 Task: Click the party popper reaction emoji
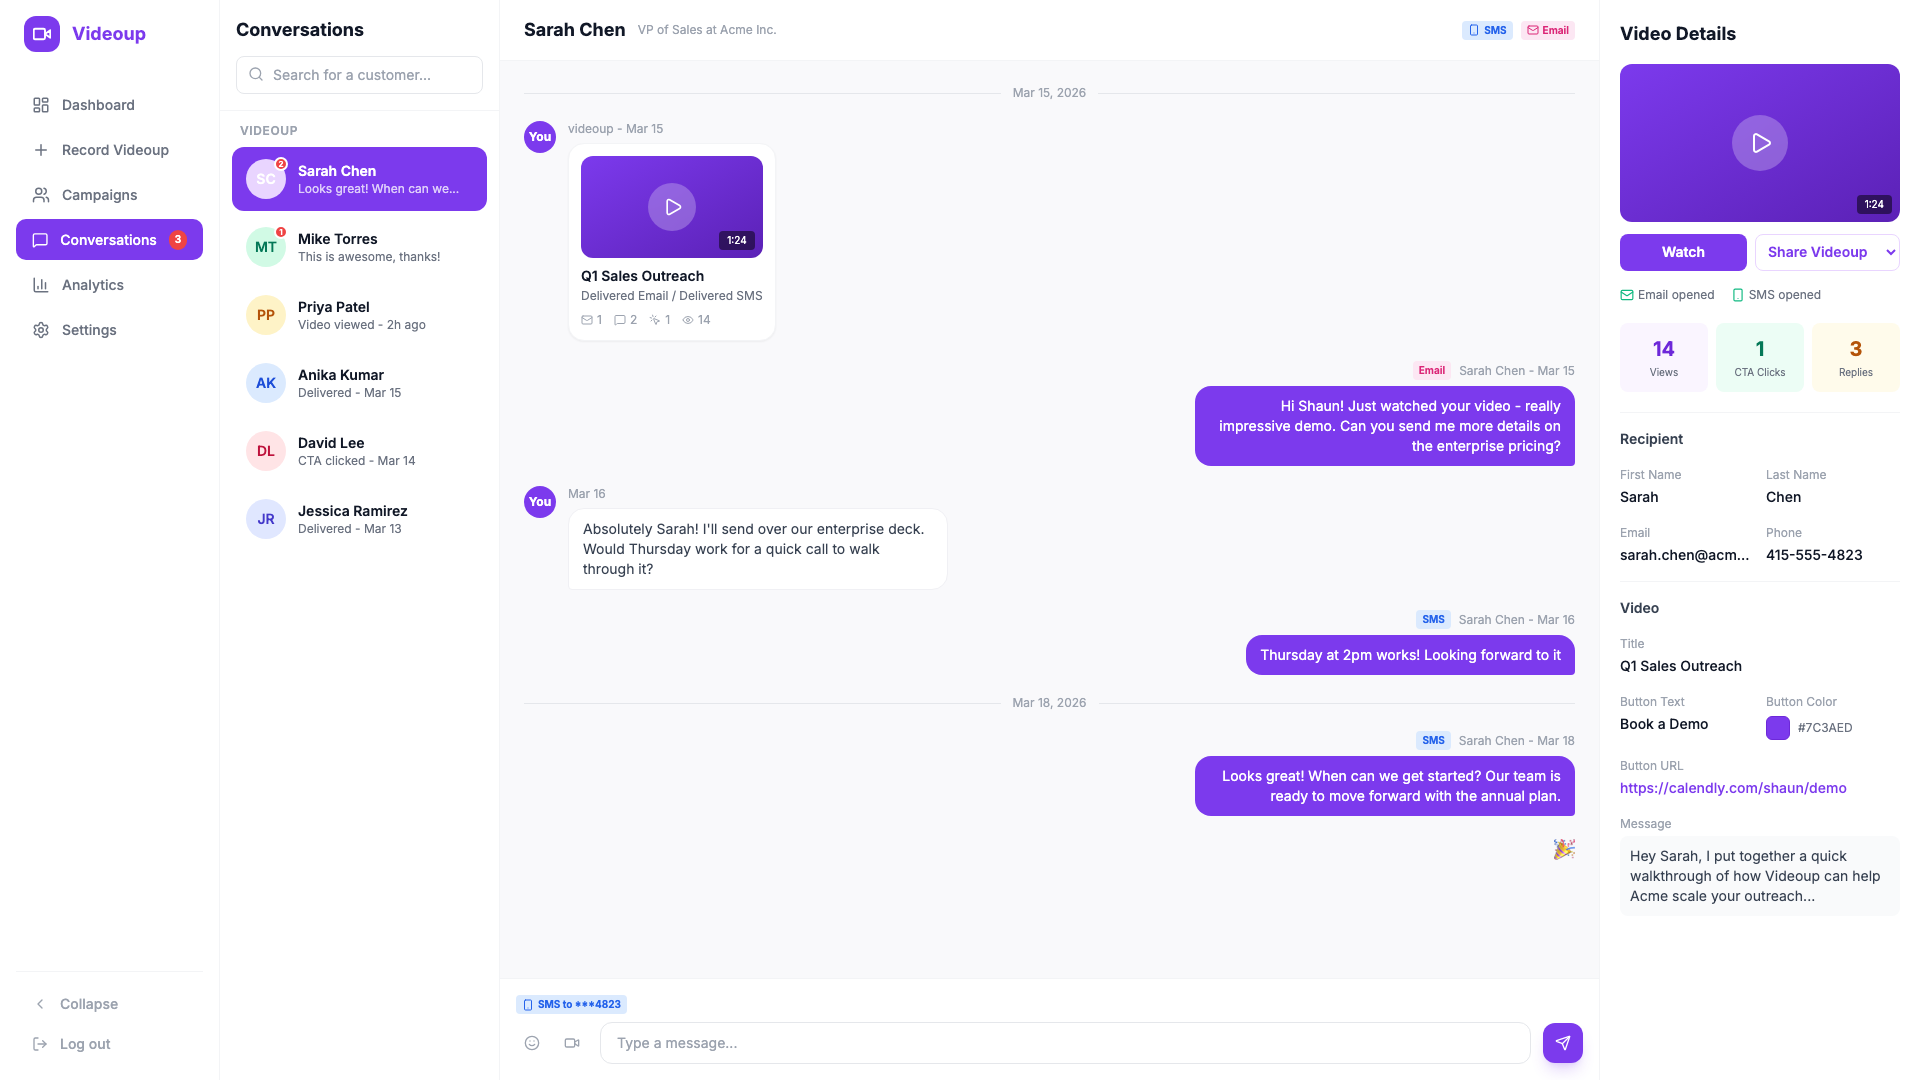[x=1564, y=849]
